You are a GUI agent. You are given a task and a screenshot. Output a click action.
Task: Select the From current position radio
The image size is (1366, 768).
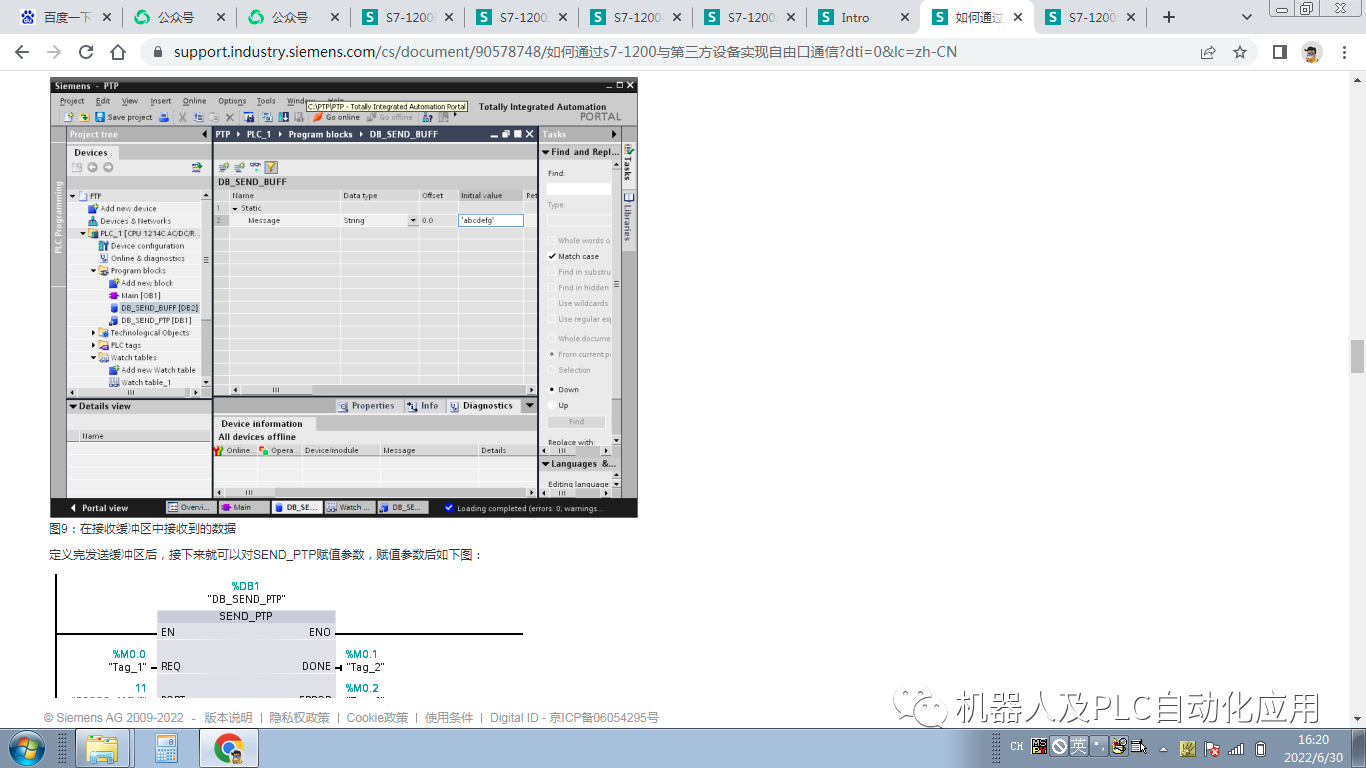[551, 354]
